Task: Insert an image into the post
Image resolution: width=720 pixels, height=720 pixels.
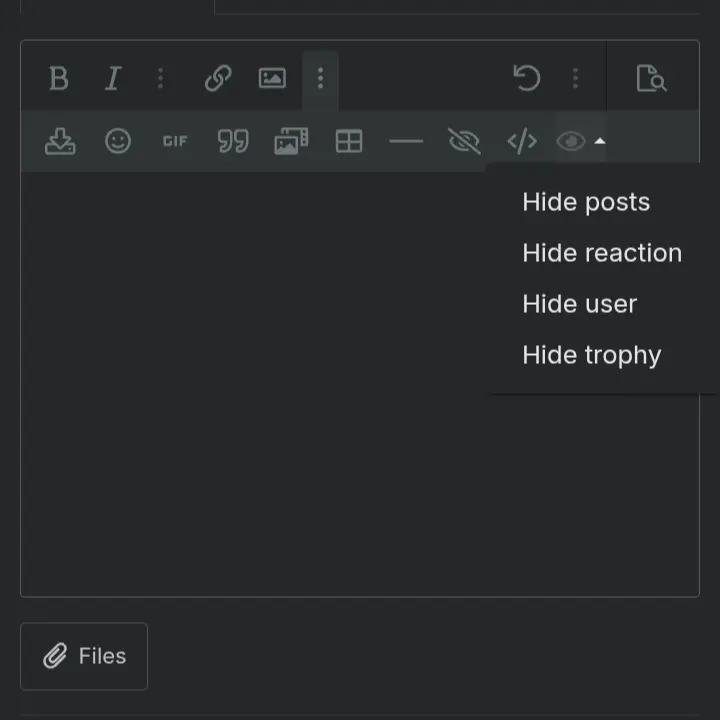Action: (272, 78)
